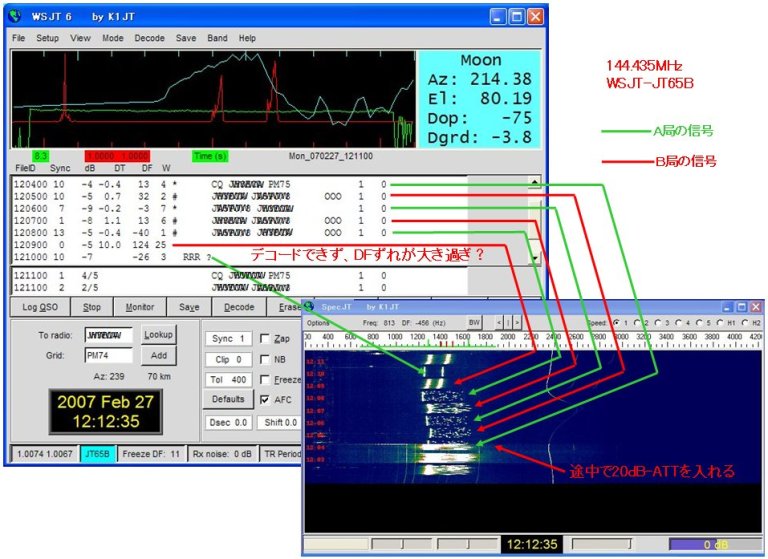
Task: Click the Dsec 0.0 value box
Action: click(228, 422)
